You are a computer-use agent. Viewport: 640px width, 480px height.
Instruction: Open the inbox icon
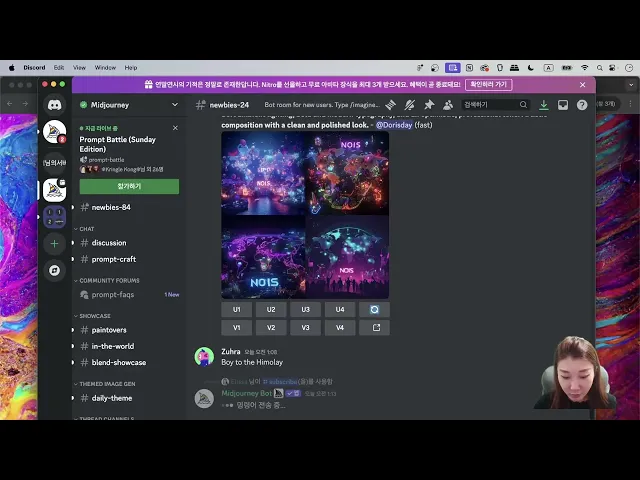[563, 105]
